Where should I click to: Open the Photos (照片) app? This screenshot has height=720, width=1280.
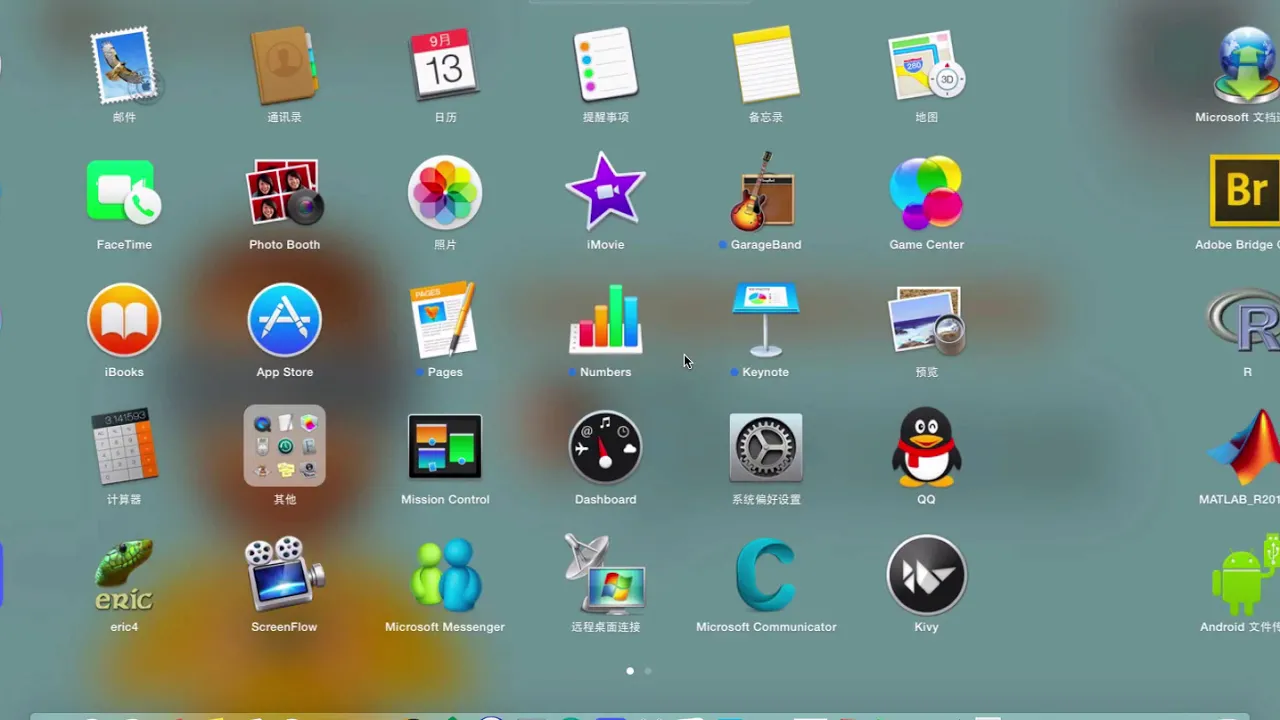pos(445,193)
